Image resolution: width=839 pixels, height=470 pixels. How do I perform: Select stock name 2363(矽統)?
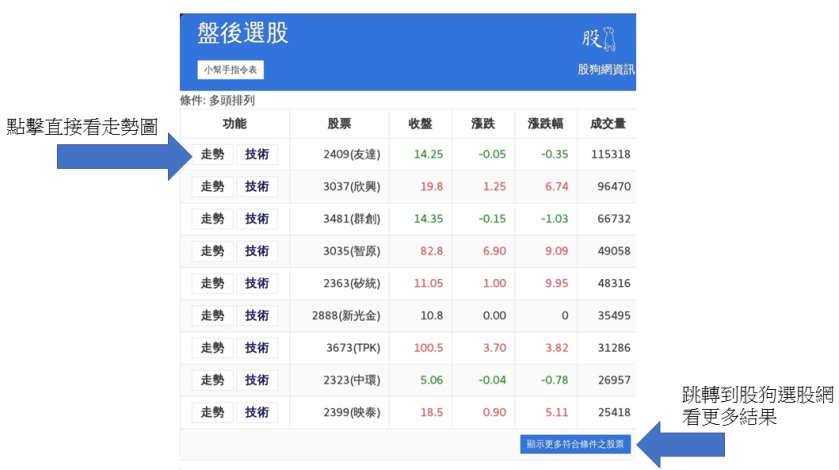(x=352, y=283)
